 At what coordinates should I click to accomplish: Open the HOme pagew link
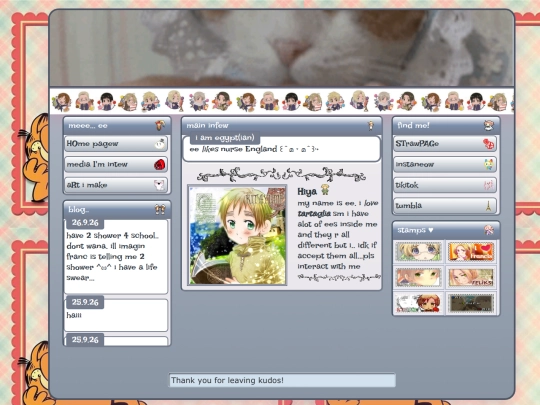(x=116, y=144)
